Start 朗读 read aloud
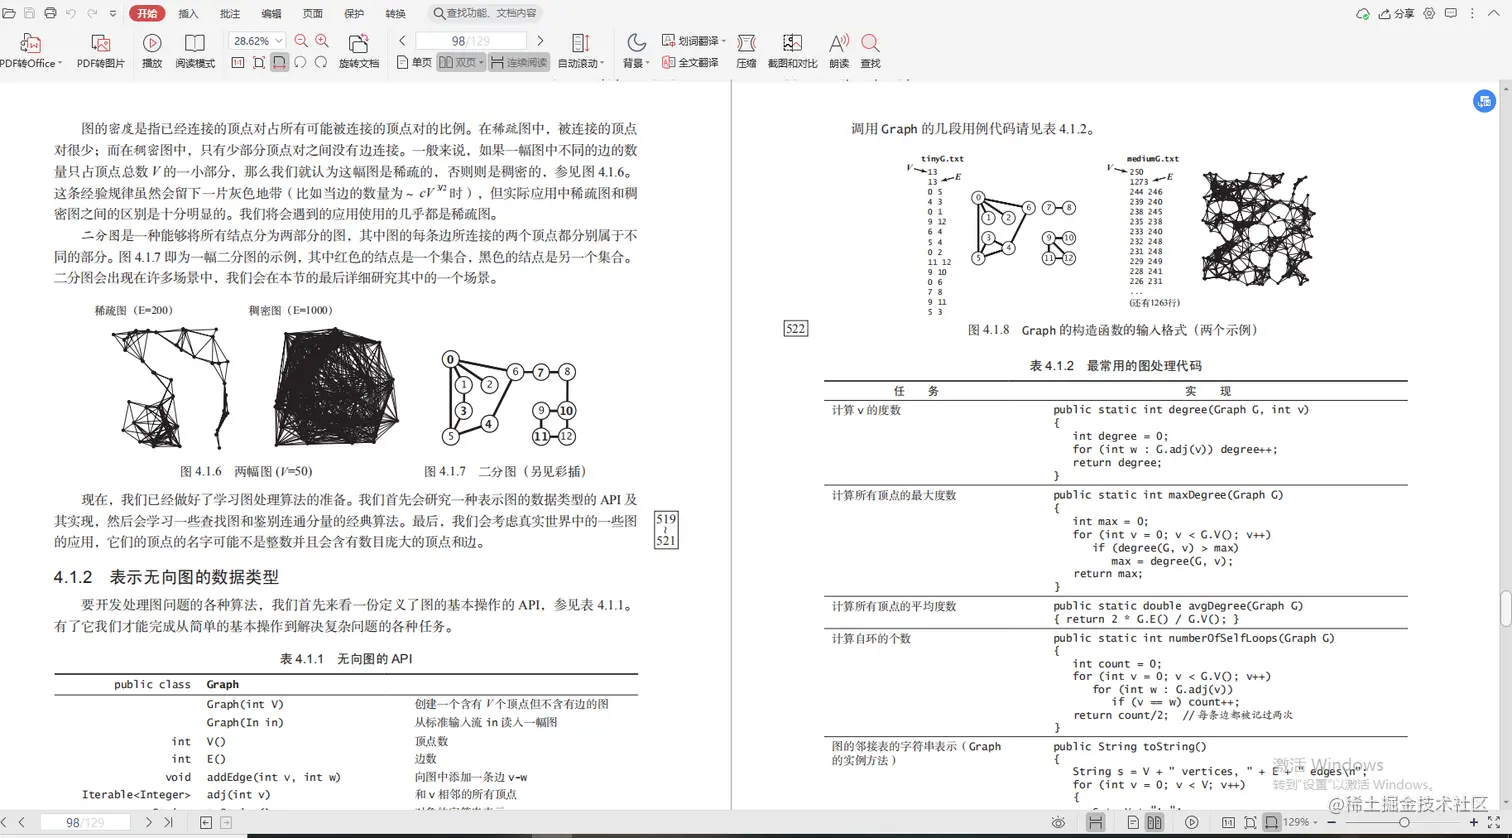 click(x=839, y=50)
